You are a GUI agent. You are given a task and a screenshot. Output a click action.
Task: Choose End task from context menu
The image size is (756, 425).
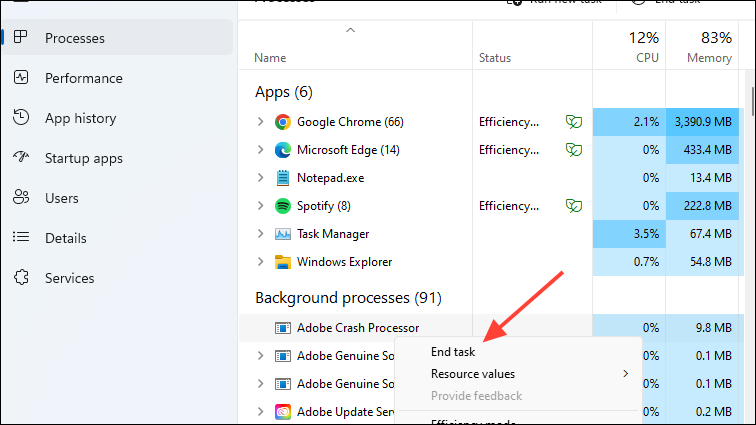point(453,352)
